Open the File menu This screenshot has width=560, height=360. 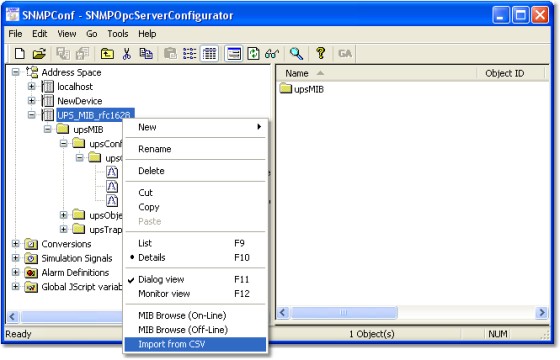pos(15,34)
